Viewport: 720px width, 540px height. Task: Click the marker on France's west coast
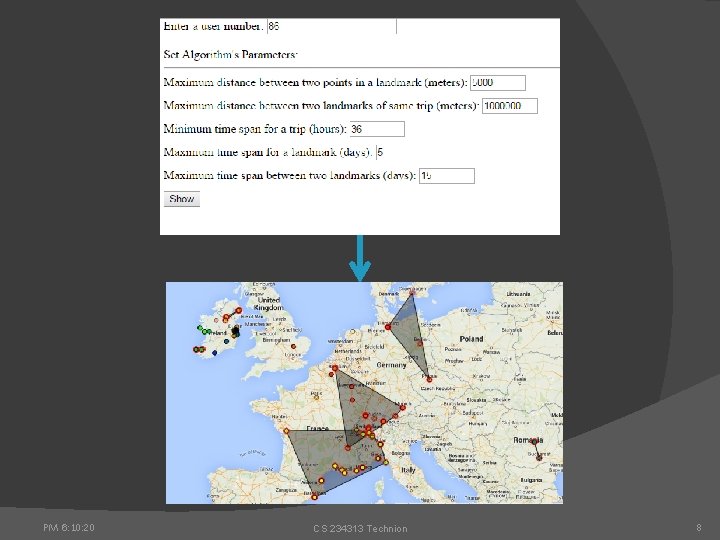286,431
